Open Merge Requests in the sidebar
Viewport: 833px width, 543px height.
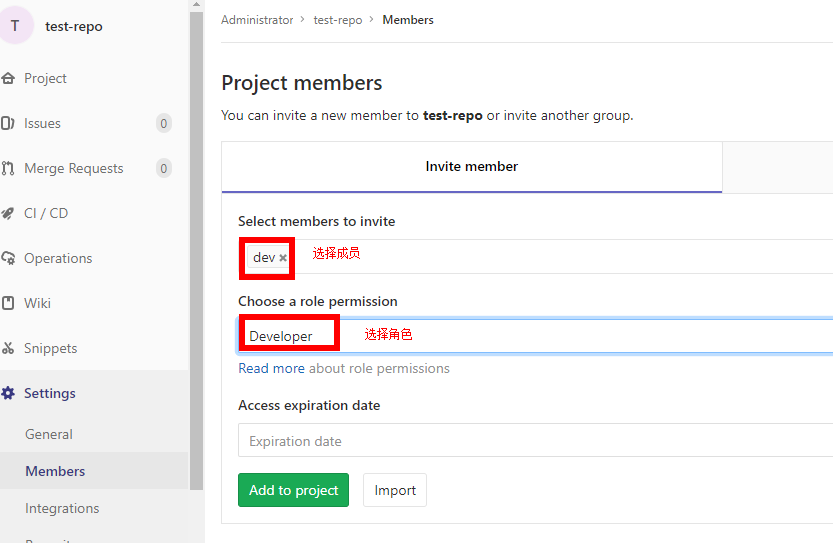[x=74, y=168]
